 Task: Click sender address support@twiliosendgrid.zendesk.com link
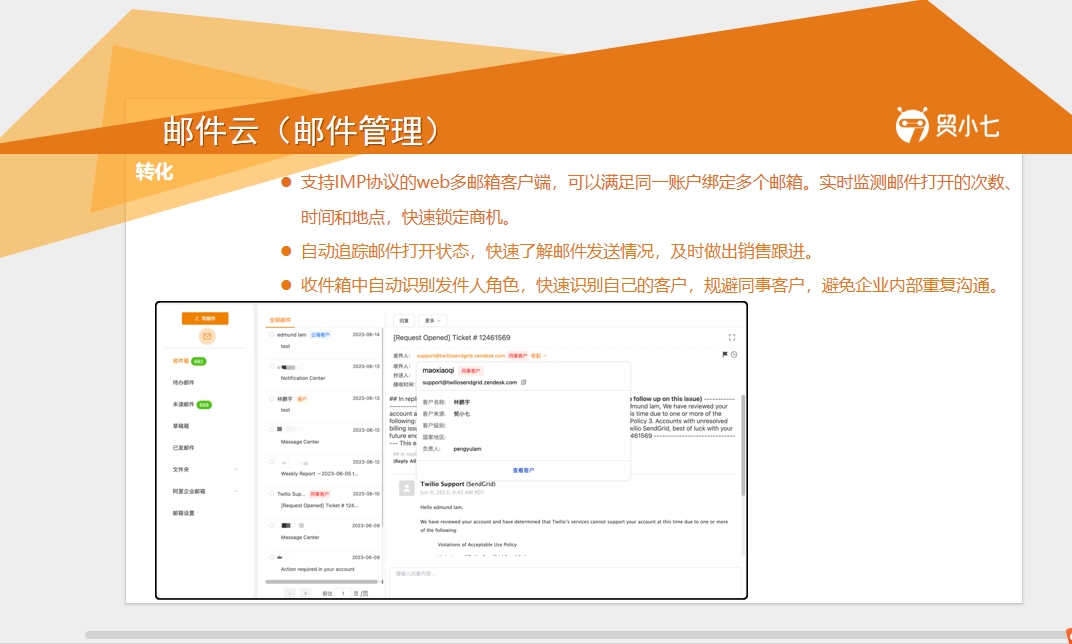pos(461,356)
